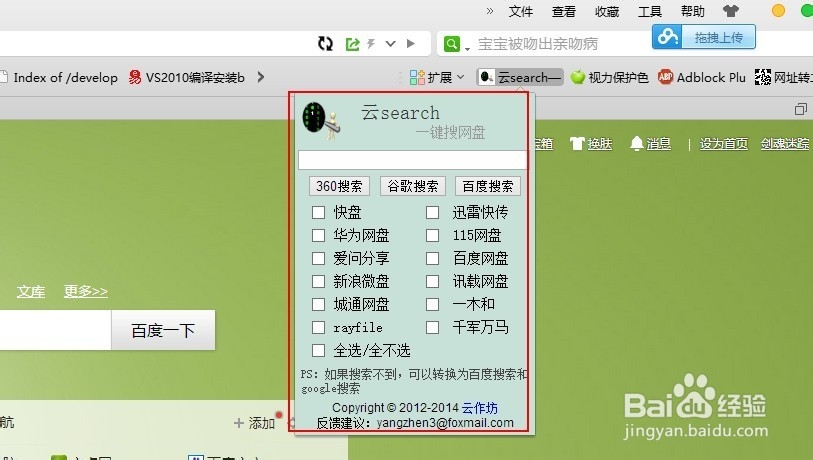
Task: Check the 城通网盘 checkbox
Action: (x=318, y=304)
